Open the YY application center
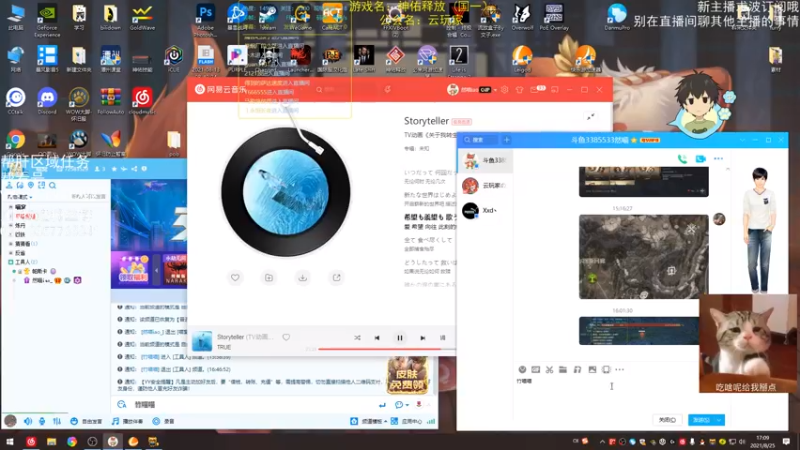Screen dimensions: 800x450 (407, 421)
